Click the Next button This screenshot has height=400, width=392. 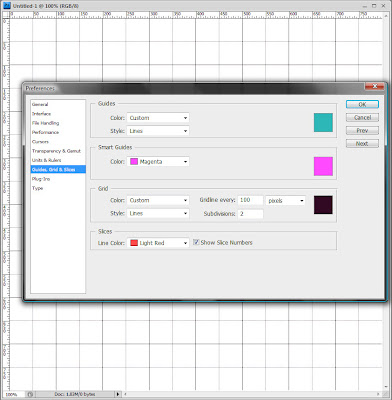click(x=362, y=144)
